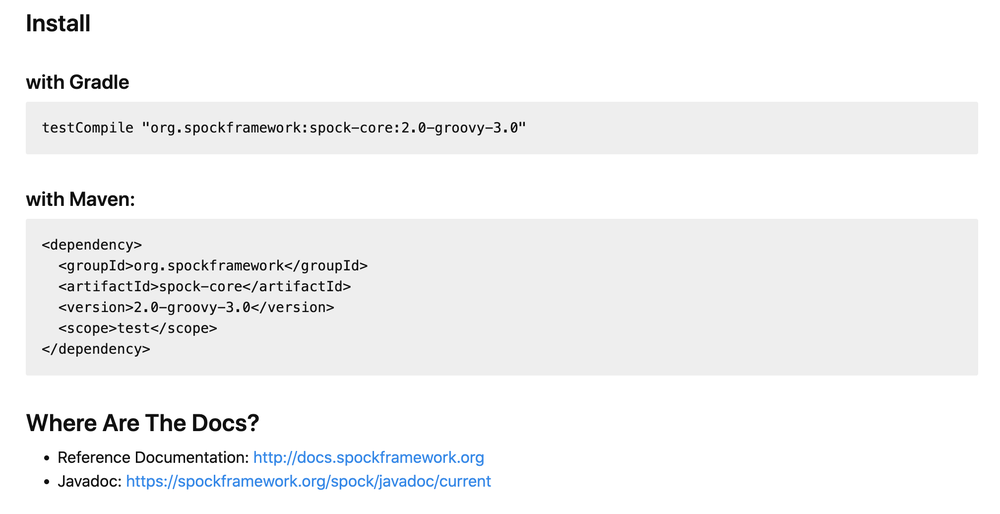The width and height of the screenshot is (1000, 514).
Task: Click the "Install" heading
Action: point(58,24)
